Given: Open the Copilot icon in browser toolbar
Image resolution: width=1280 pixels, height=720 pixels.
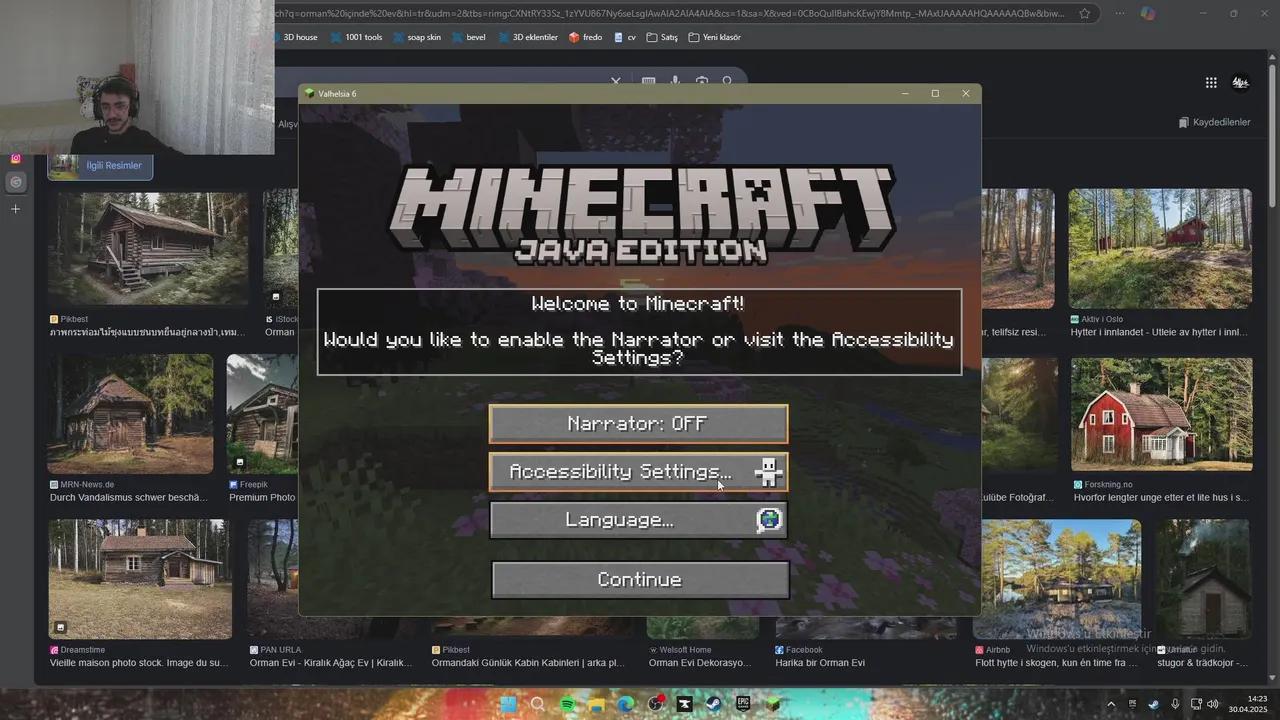Looking at the screenshot, I should [x=1148, y=14].
